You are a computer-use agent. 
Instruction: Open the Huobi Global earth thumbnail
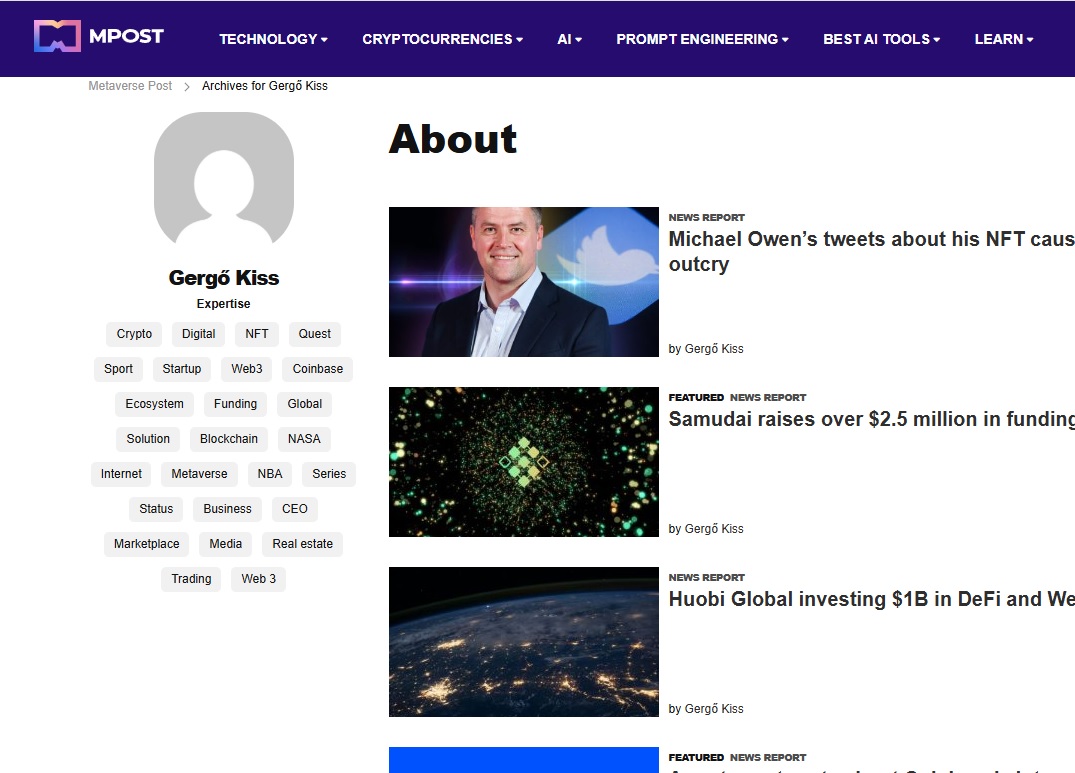pos(523,642)
